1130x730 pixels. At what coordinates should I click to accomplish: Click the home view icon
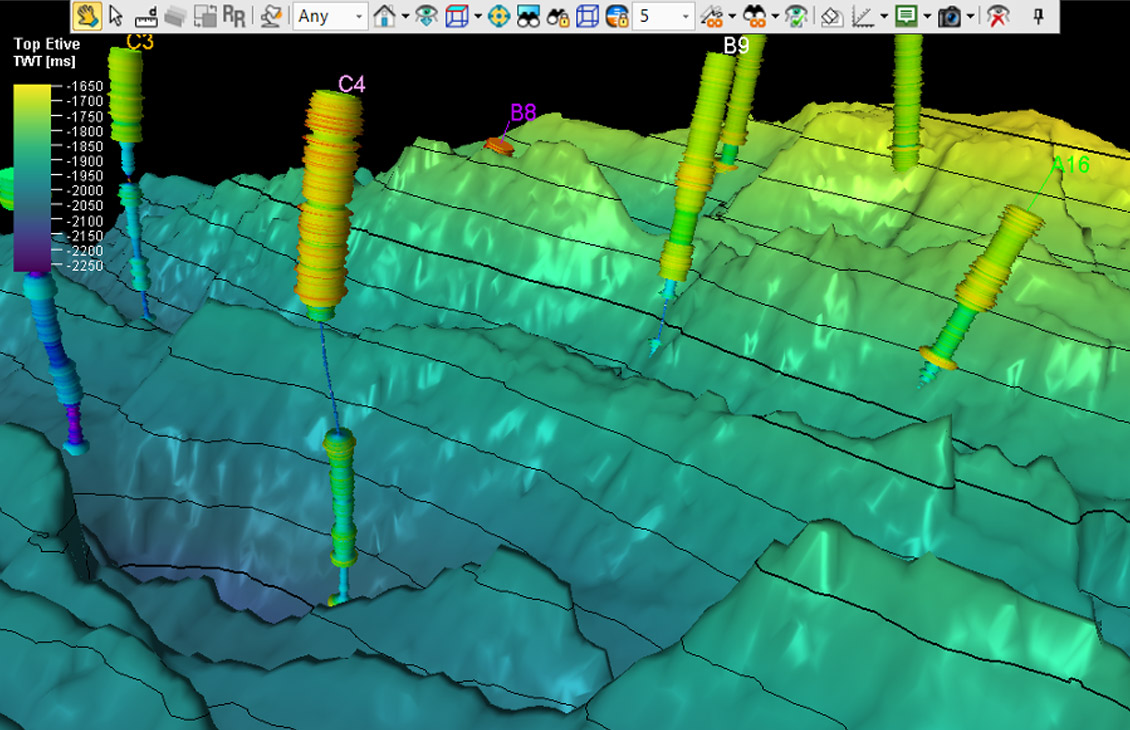tap(384, 16)
